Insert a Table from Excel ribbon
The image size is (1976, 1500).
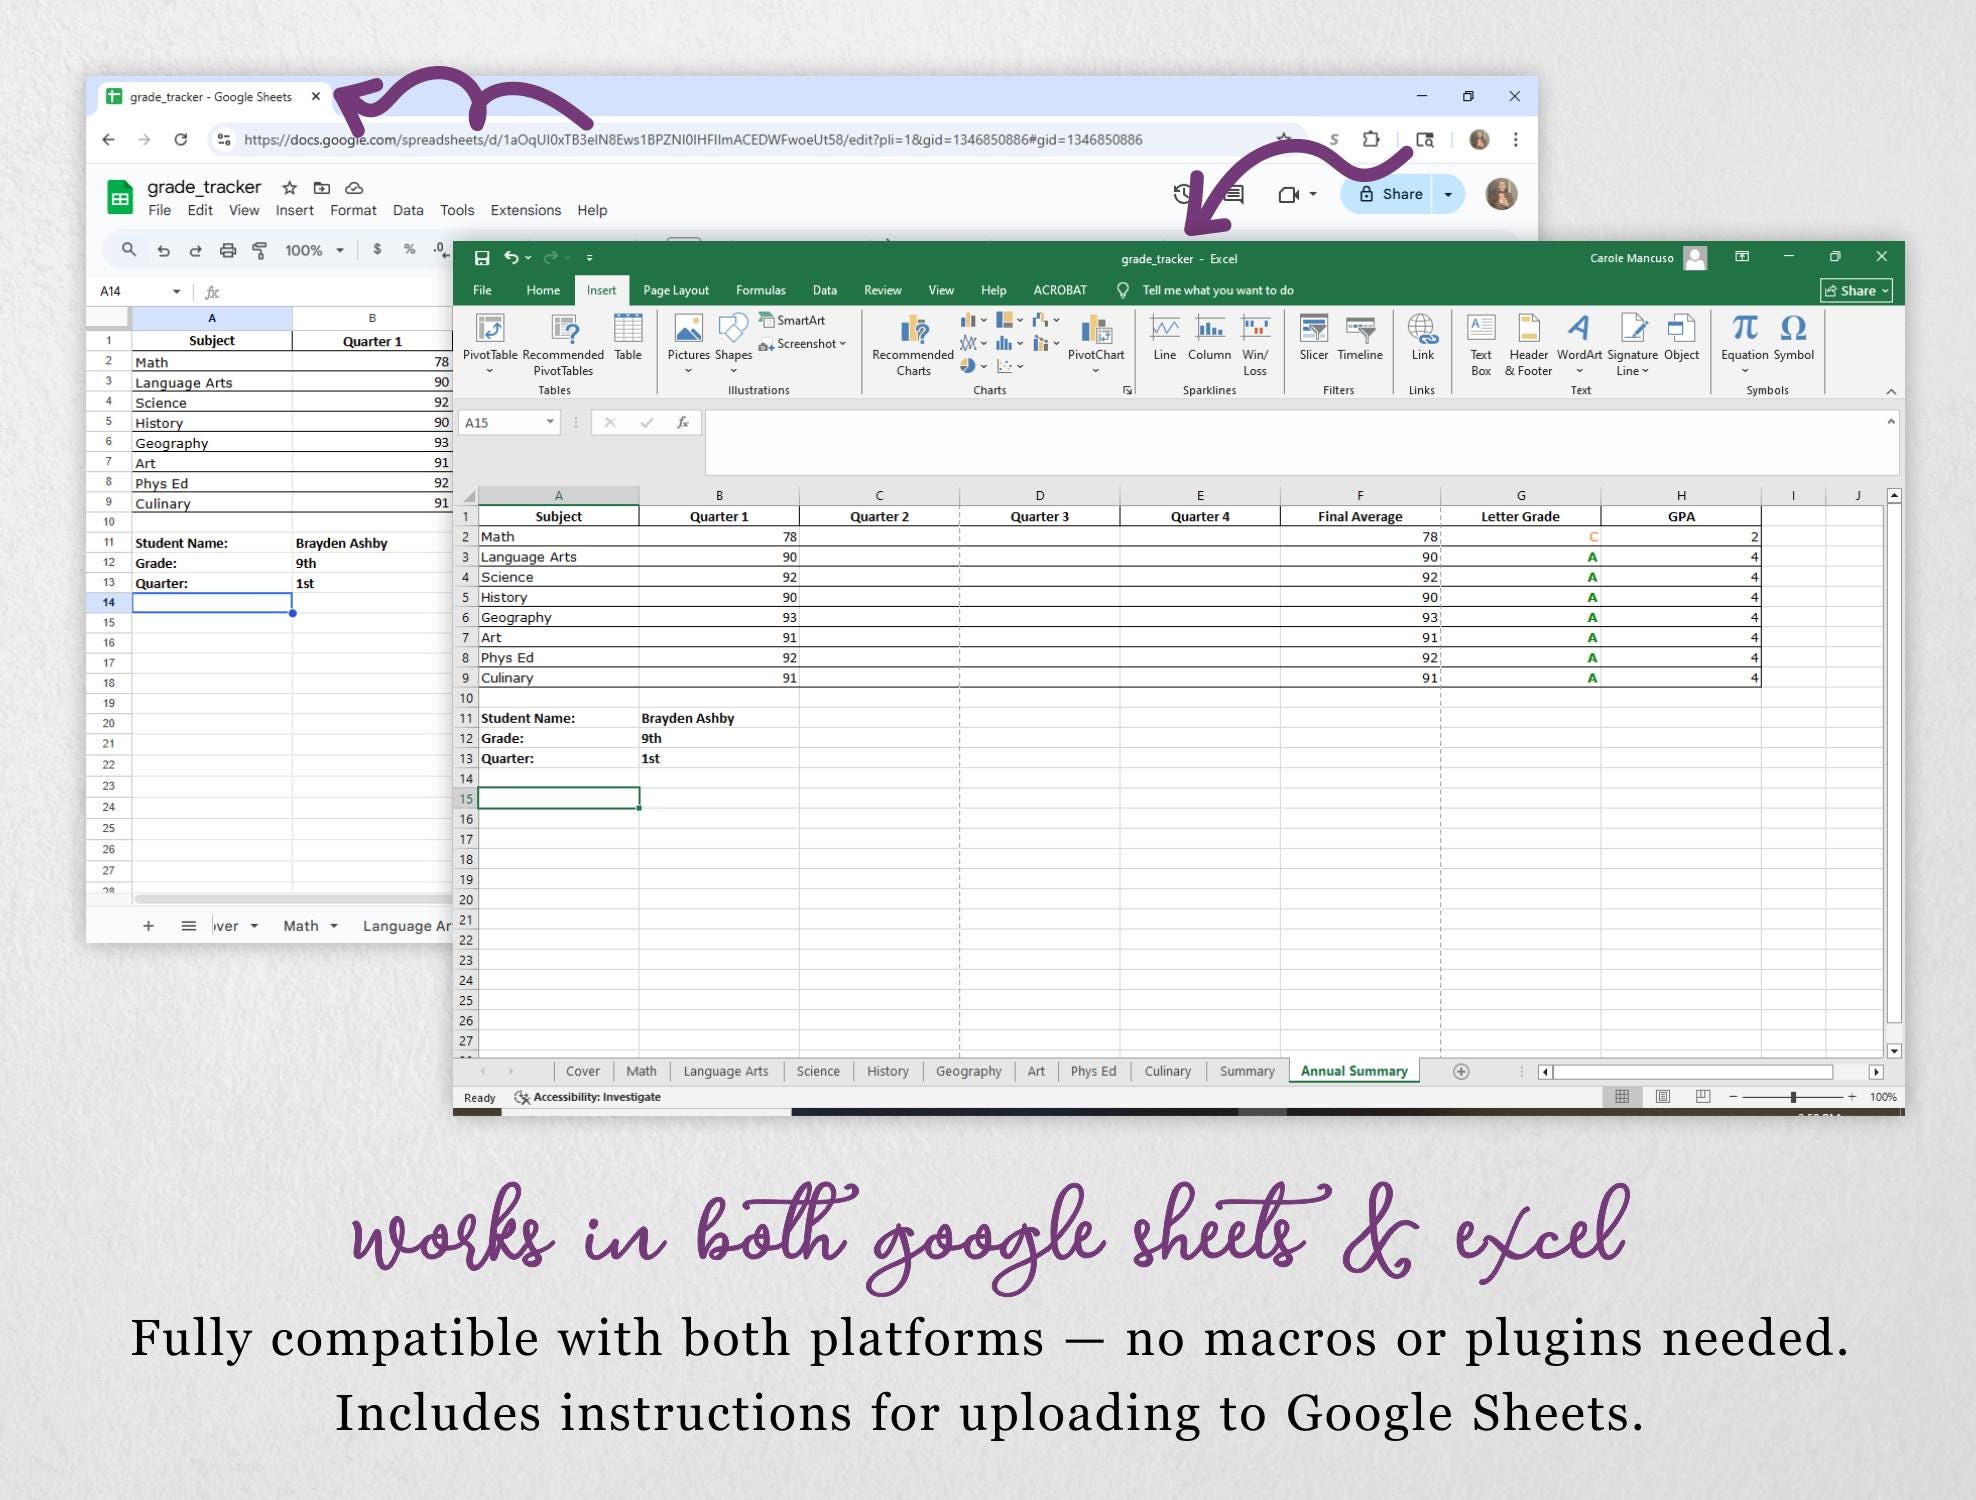628,337
